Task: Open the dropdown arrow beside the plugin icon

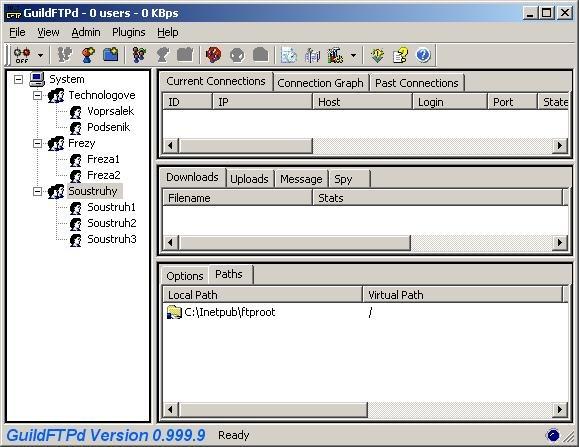Action: [x=353, y=56]
